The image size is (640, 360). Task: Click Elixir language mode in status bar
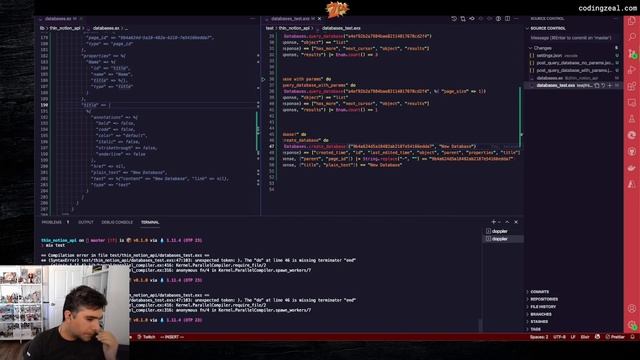(x=585, y=337)
